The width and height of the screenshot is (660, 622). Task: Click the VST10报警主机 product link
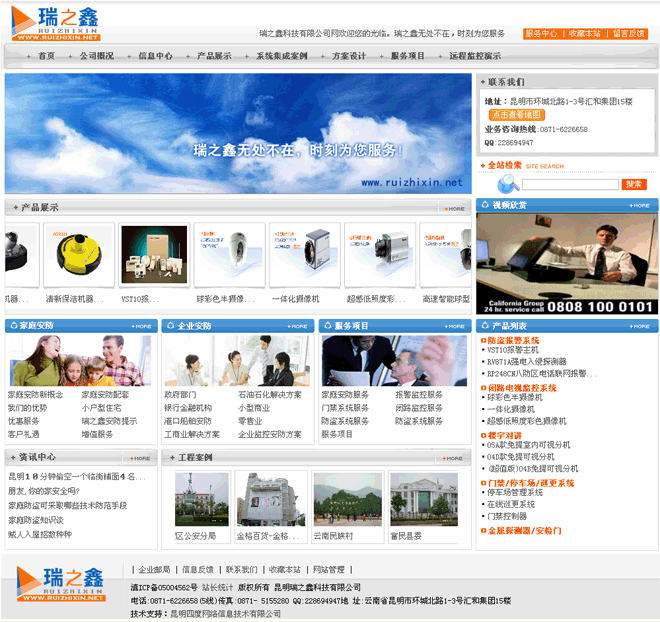(x=513, y=350)
